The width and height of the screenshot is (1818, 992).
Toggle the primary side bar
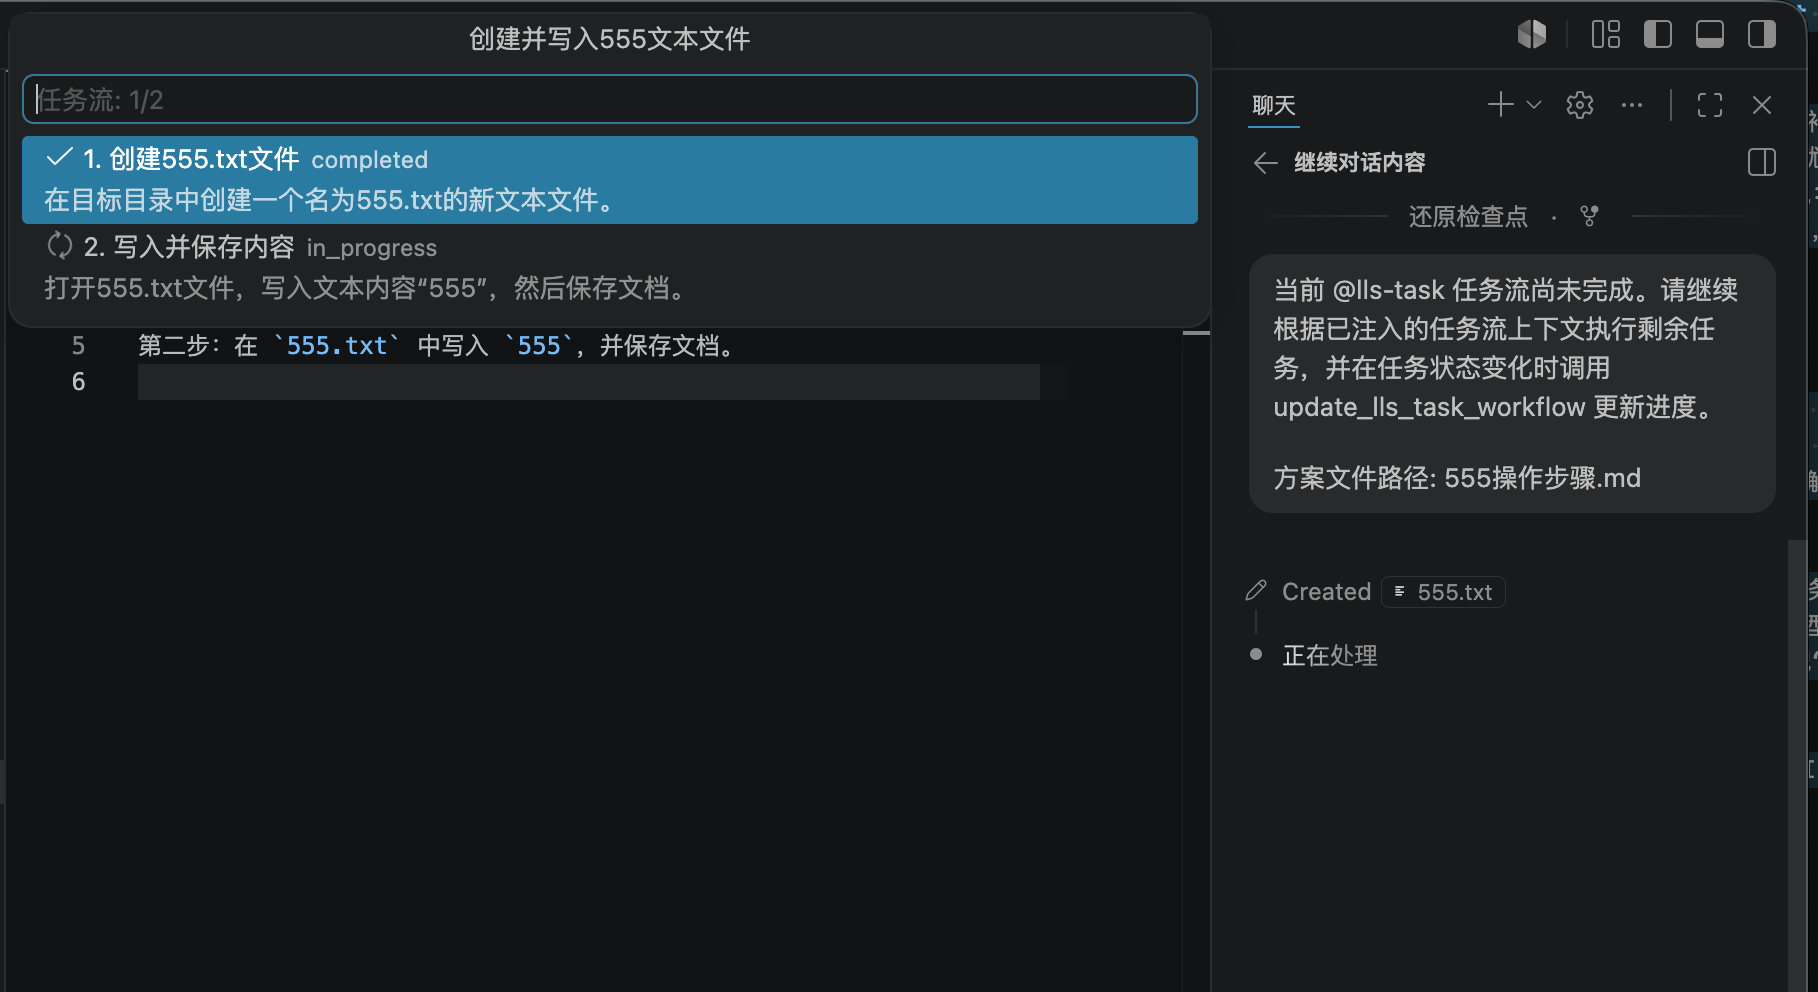click(1658, 34)
